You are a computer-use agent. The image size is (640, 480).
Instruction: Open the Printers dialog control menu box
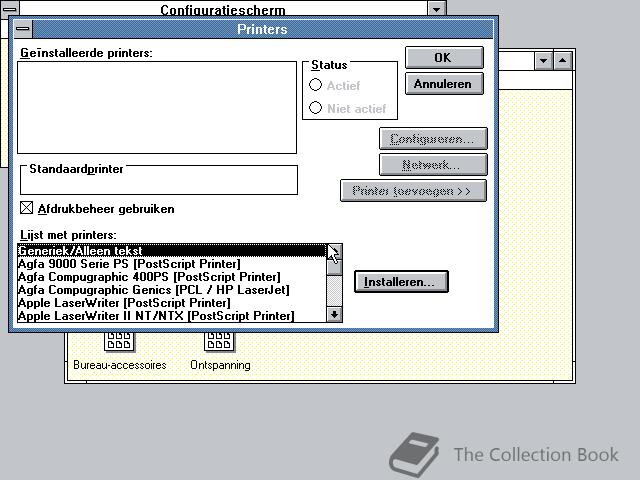pos(23,29)
